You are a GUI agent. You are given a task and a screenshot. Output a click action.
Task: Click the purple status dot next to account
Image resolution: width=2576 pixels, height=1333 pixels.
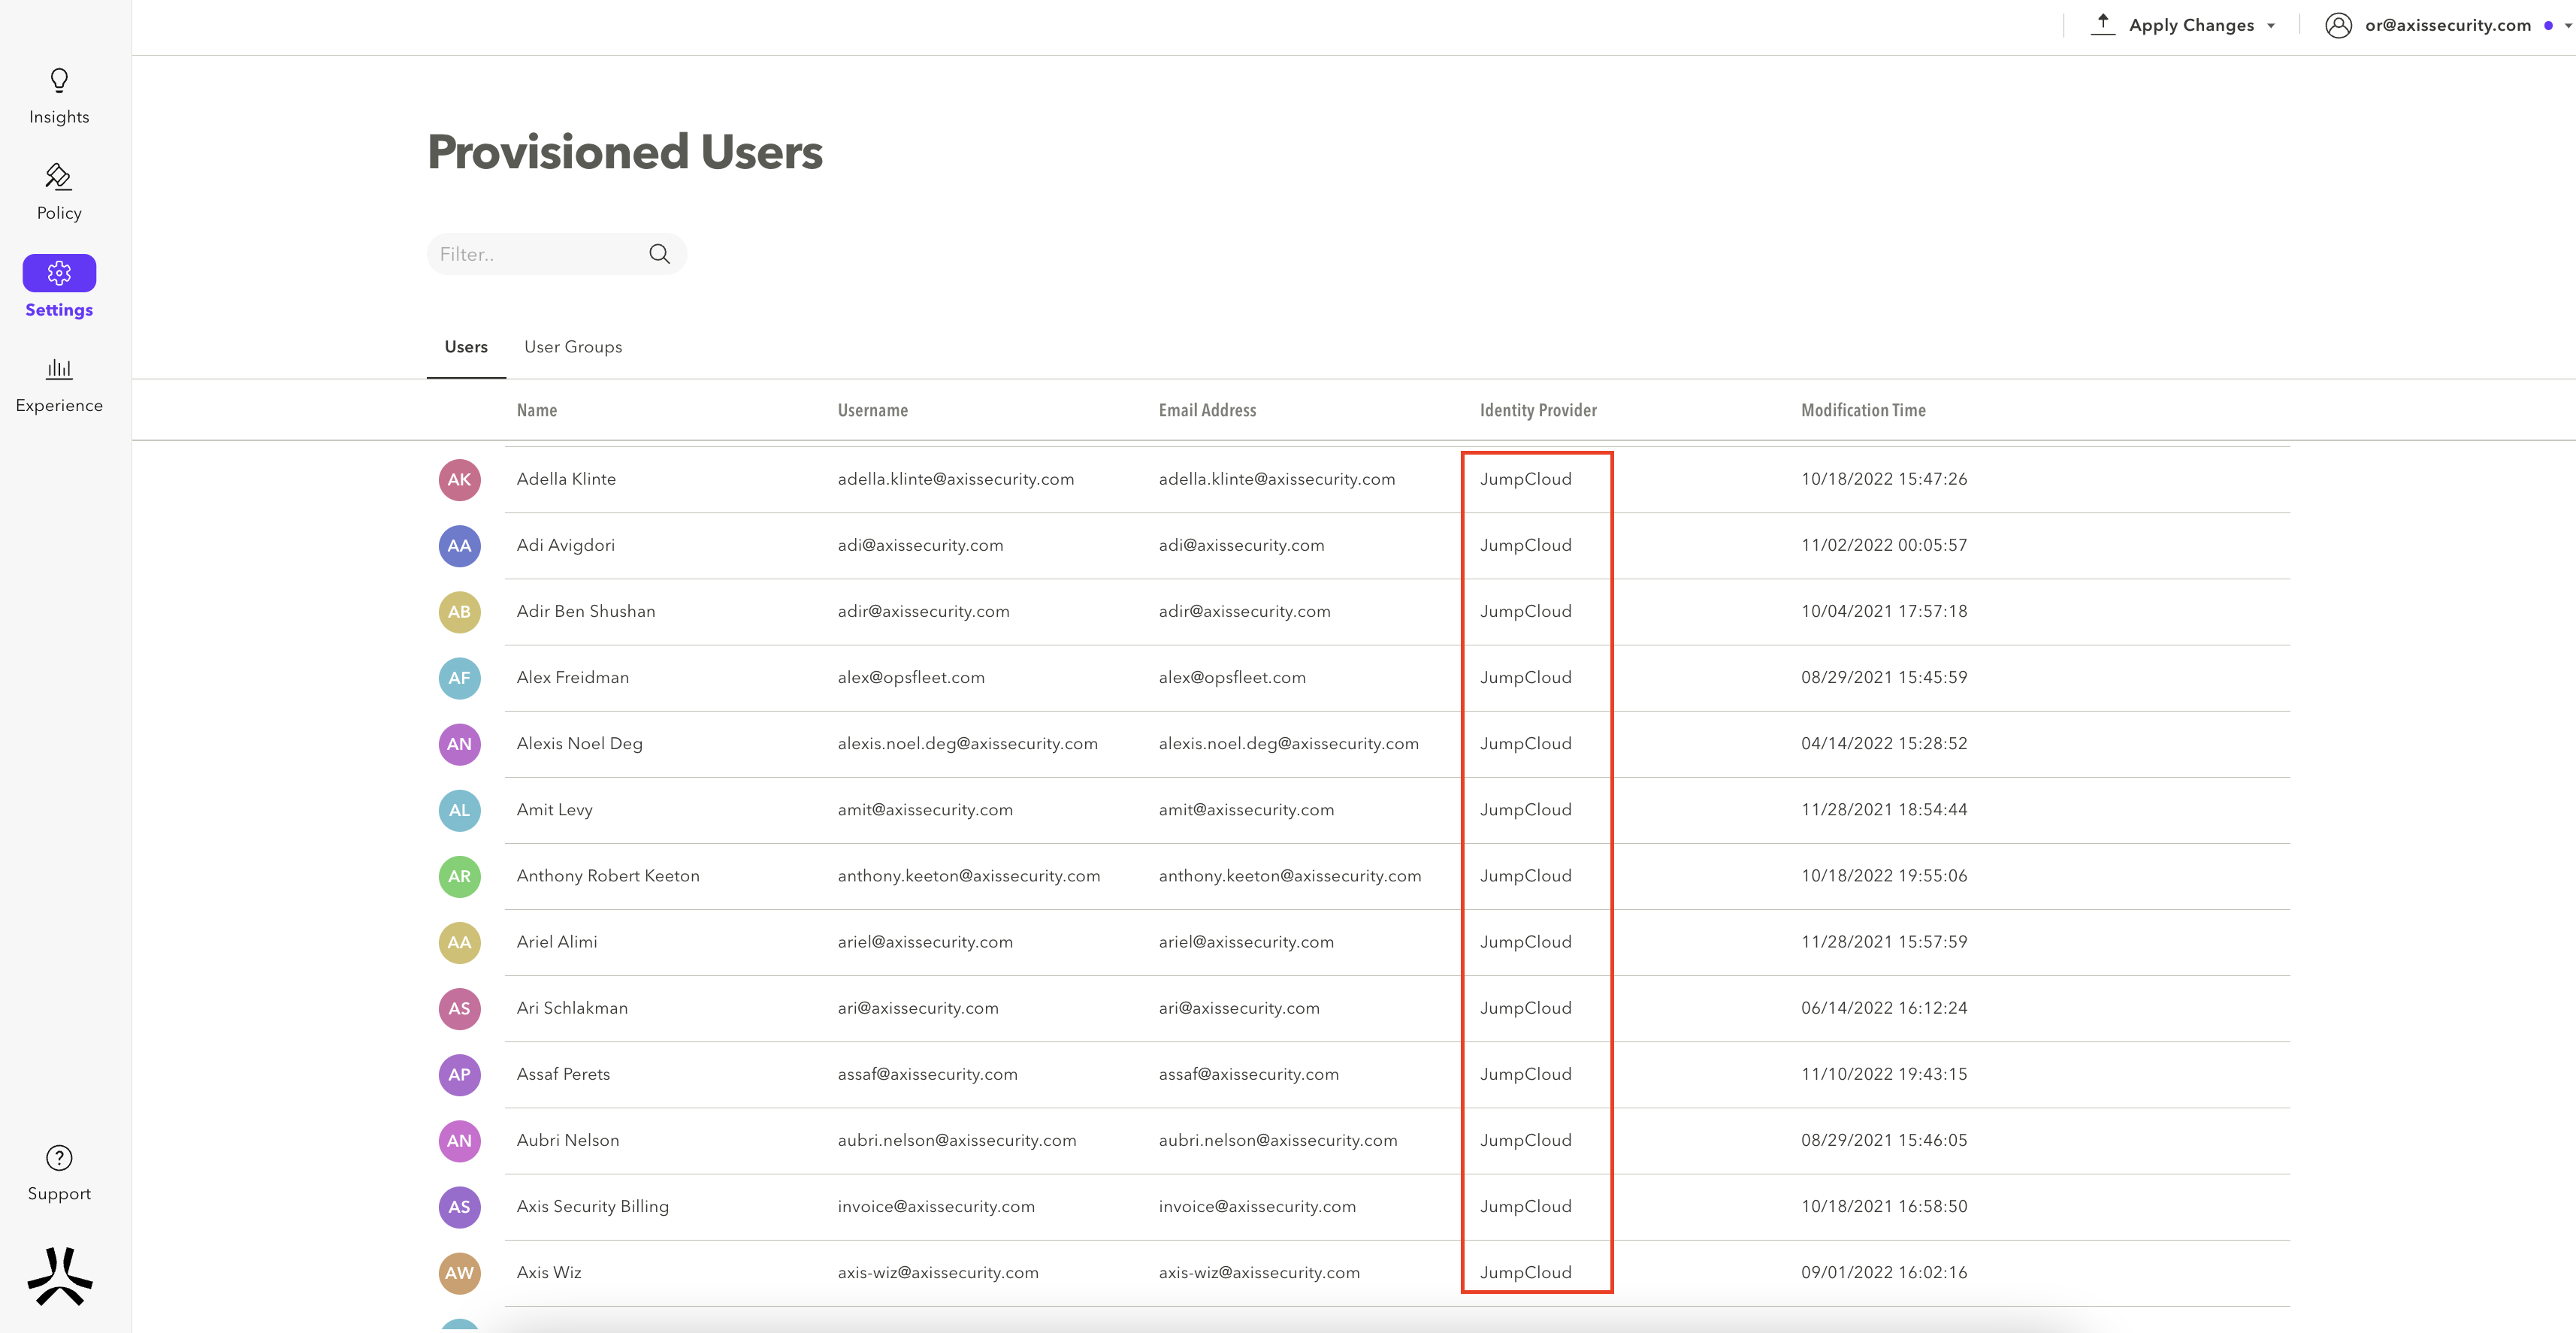[2548, 26]
